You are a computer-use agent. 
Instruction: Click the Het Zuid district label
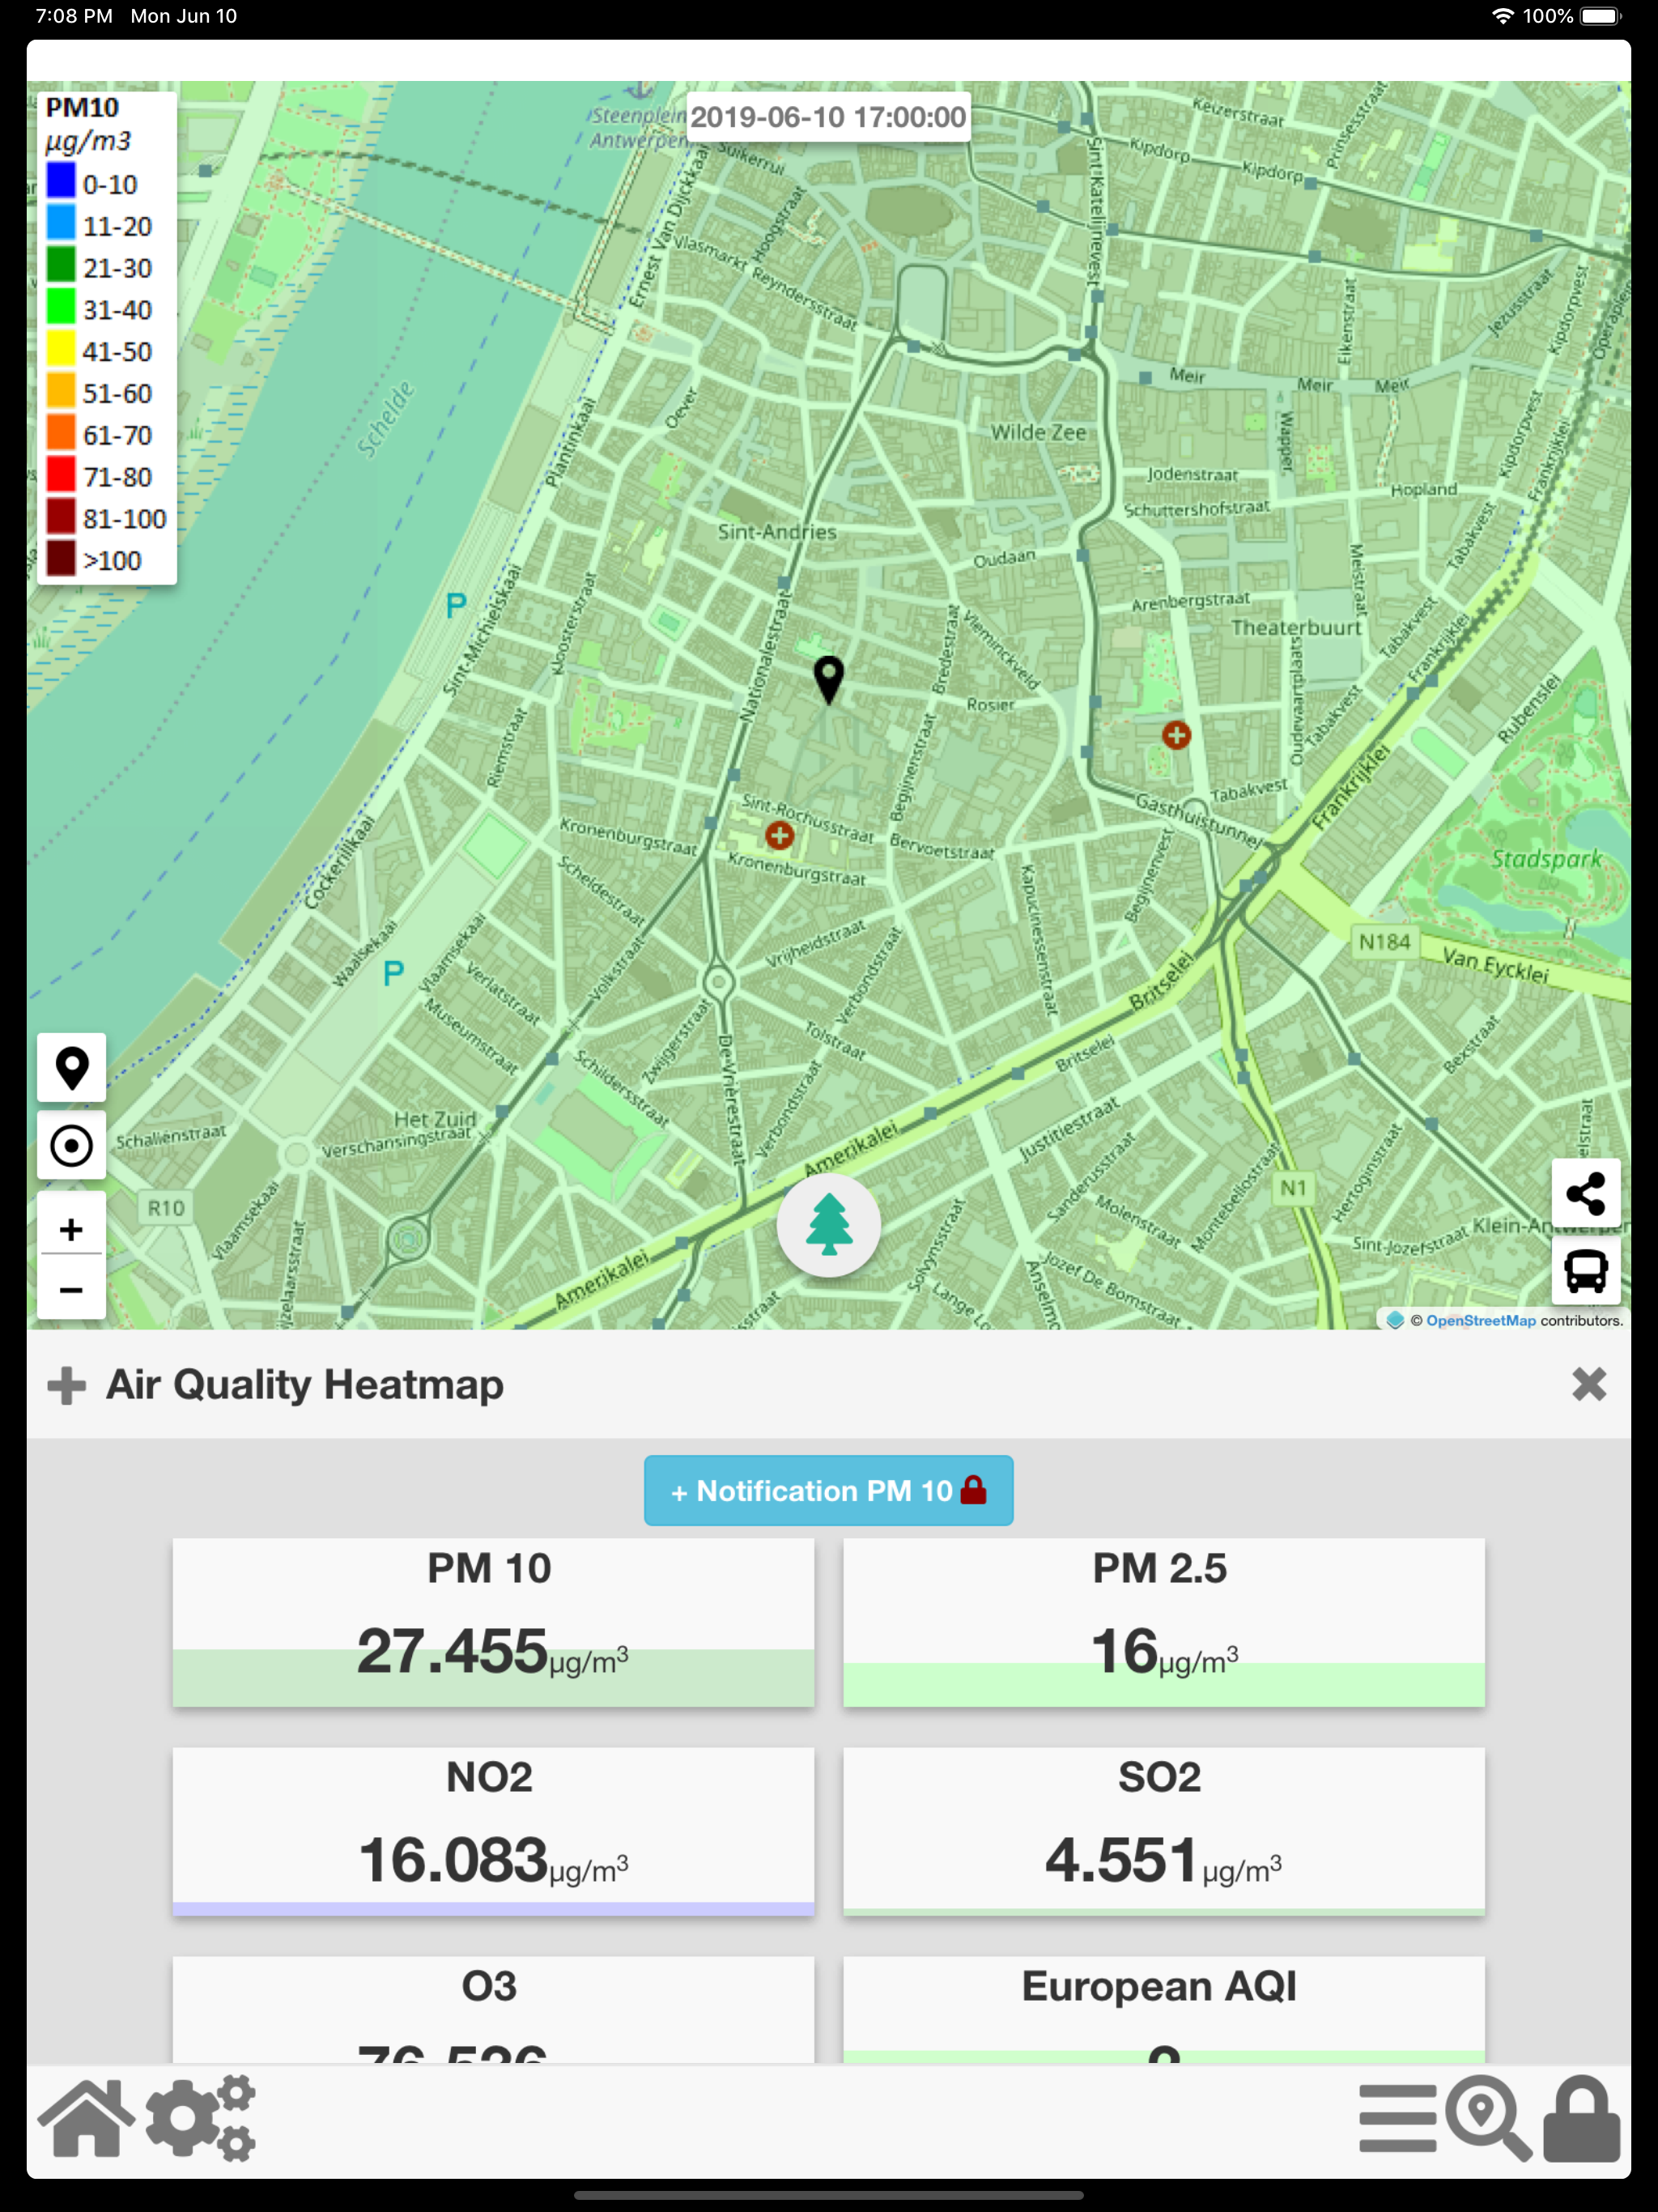(435, 1119)
